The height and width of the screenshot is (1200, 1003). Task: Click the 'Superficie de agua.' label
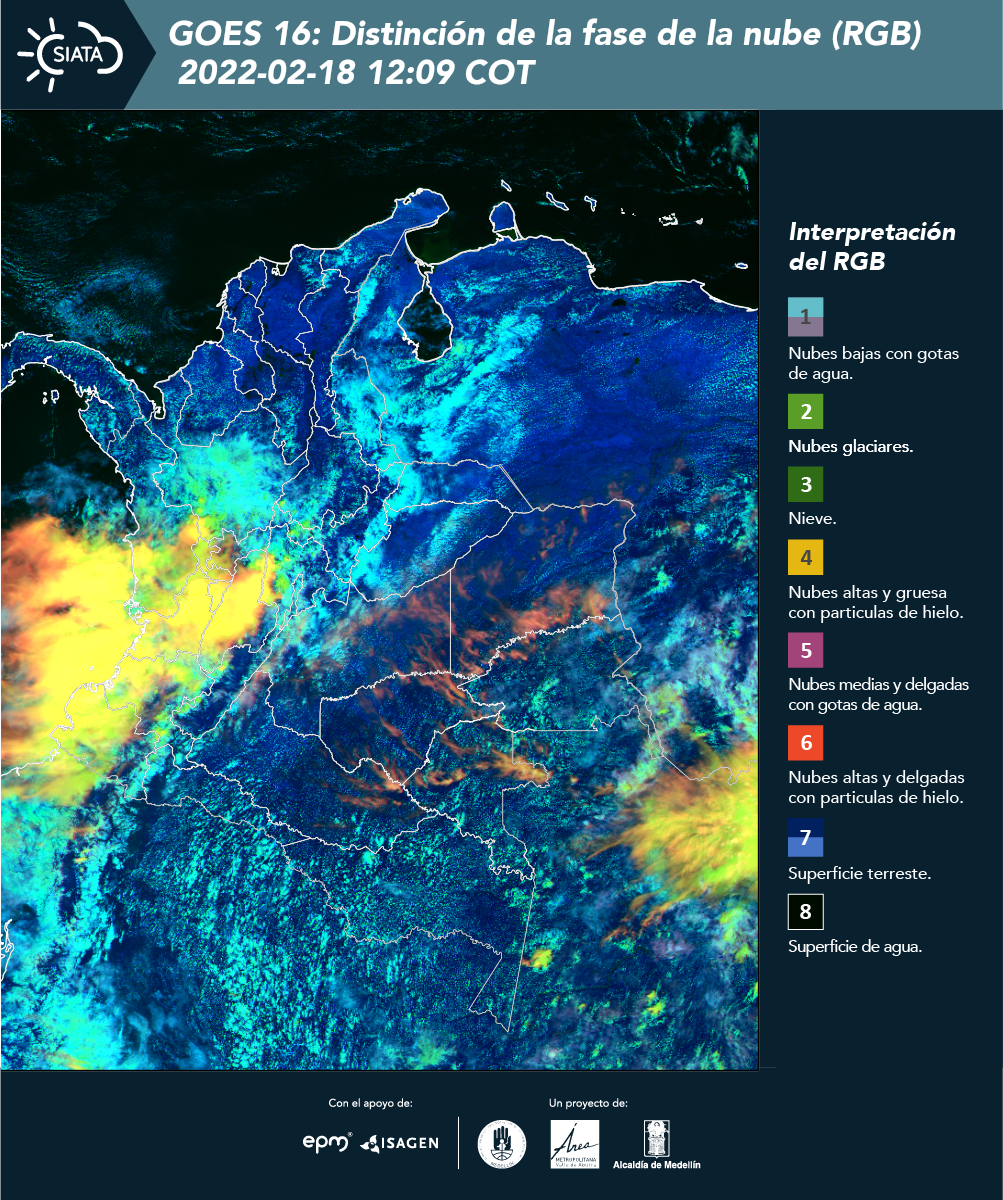coord(855,948)
